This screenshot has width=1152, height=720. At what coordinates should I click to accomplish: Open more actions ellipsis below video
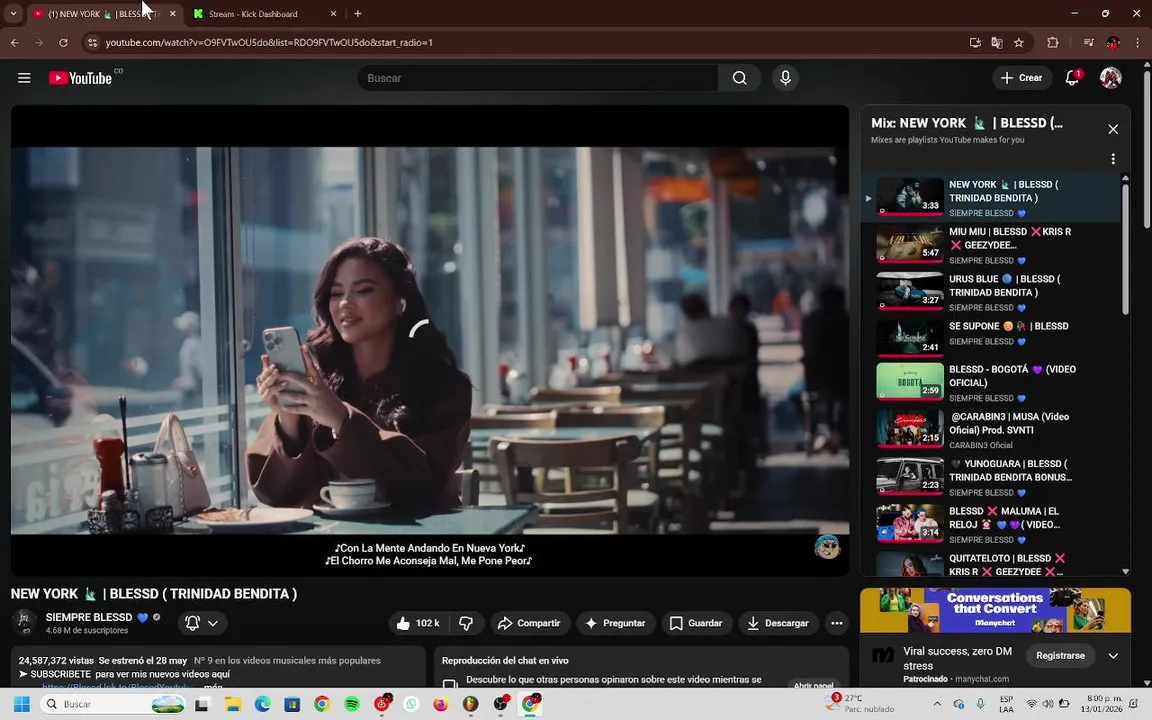837,623
